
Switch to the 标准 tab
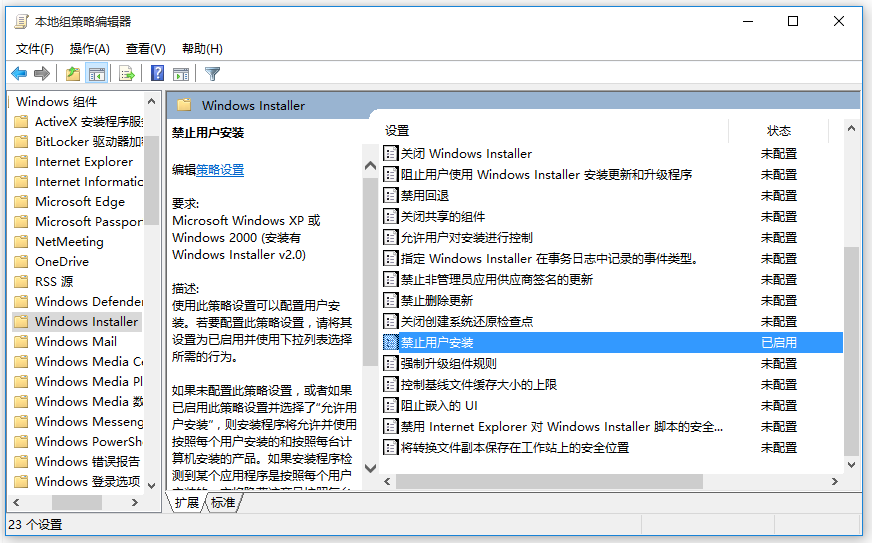click(x=223, y=503)
